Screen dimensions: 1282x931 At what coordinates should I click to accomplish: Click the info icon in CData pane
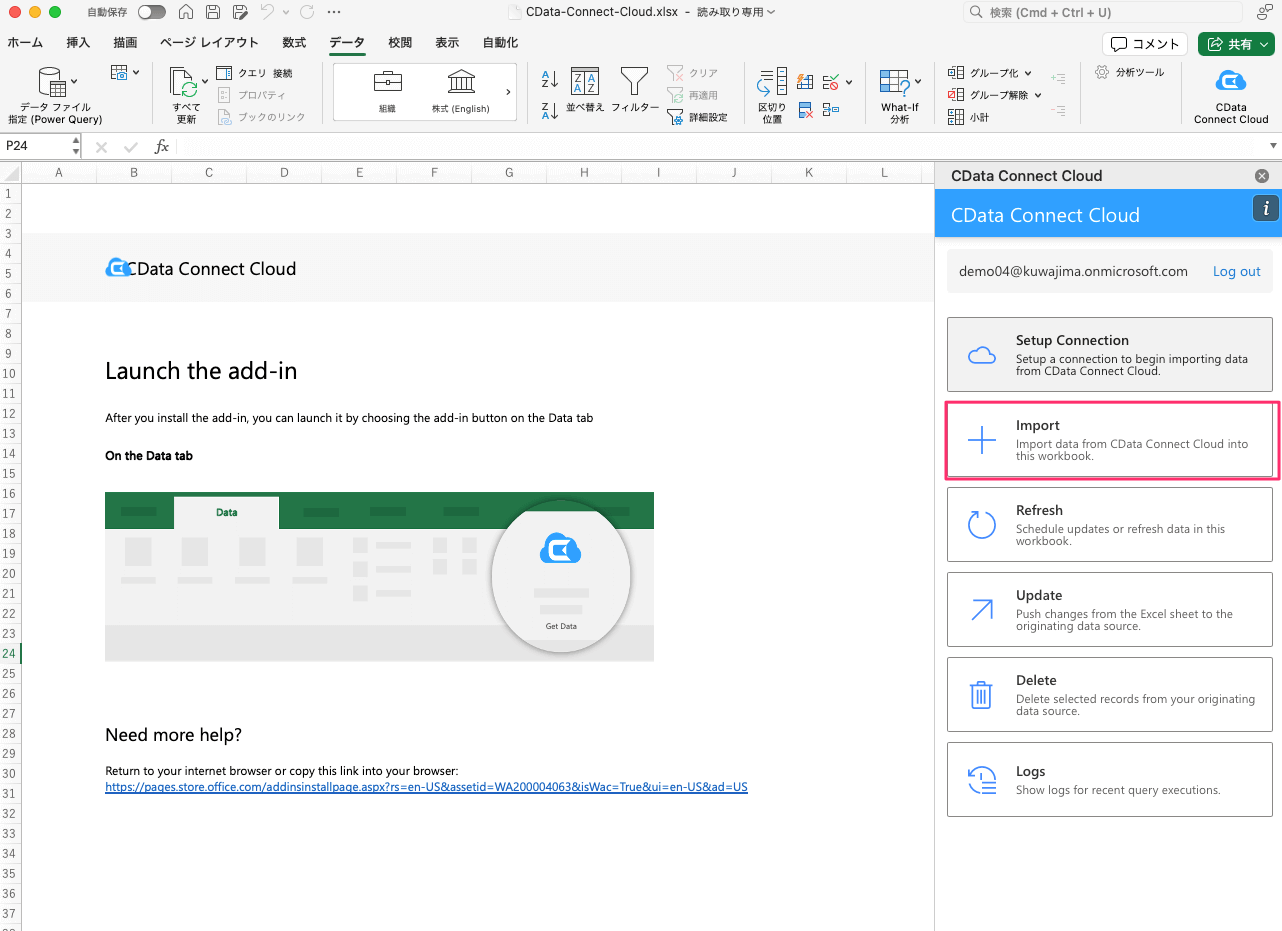[1266, 208]
